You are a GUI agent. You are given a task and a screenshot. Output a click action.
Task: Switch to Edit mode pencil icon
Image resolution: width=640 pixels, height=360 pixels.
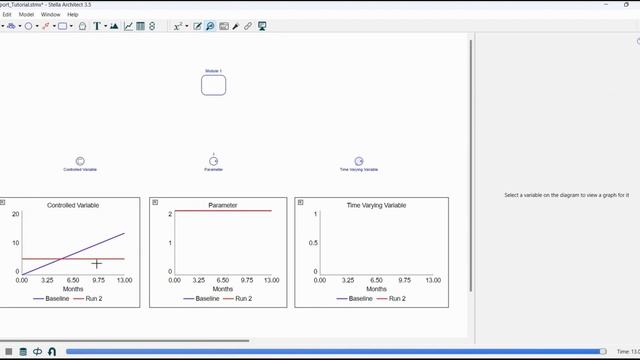click(x=197, y=26)
